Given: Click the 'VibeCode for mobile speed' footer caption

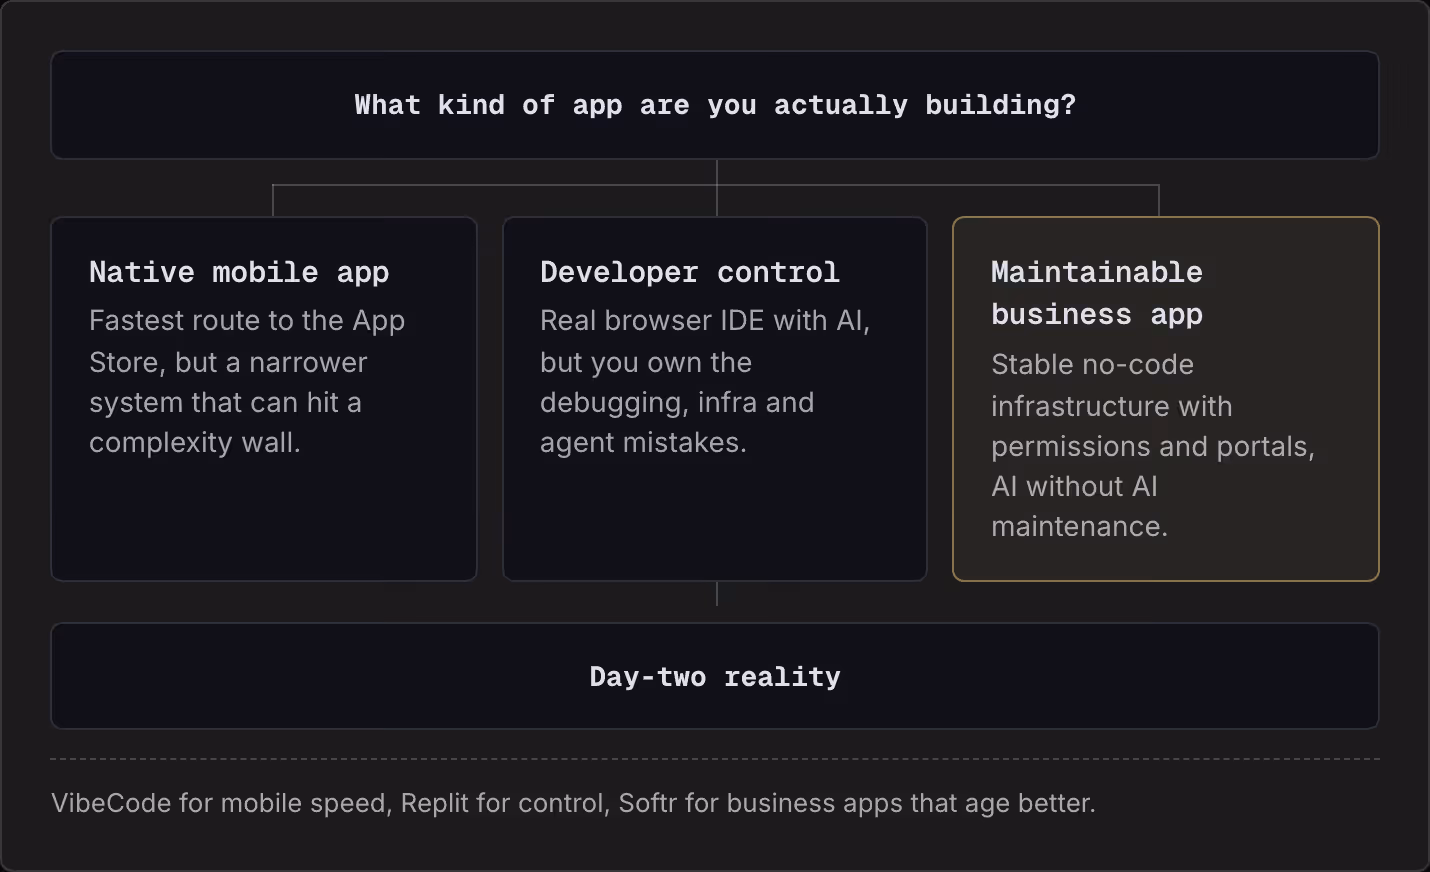Looking at the screenshot, I should point(573,803).
